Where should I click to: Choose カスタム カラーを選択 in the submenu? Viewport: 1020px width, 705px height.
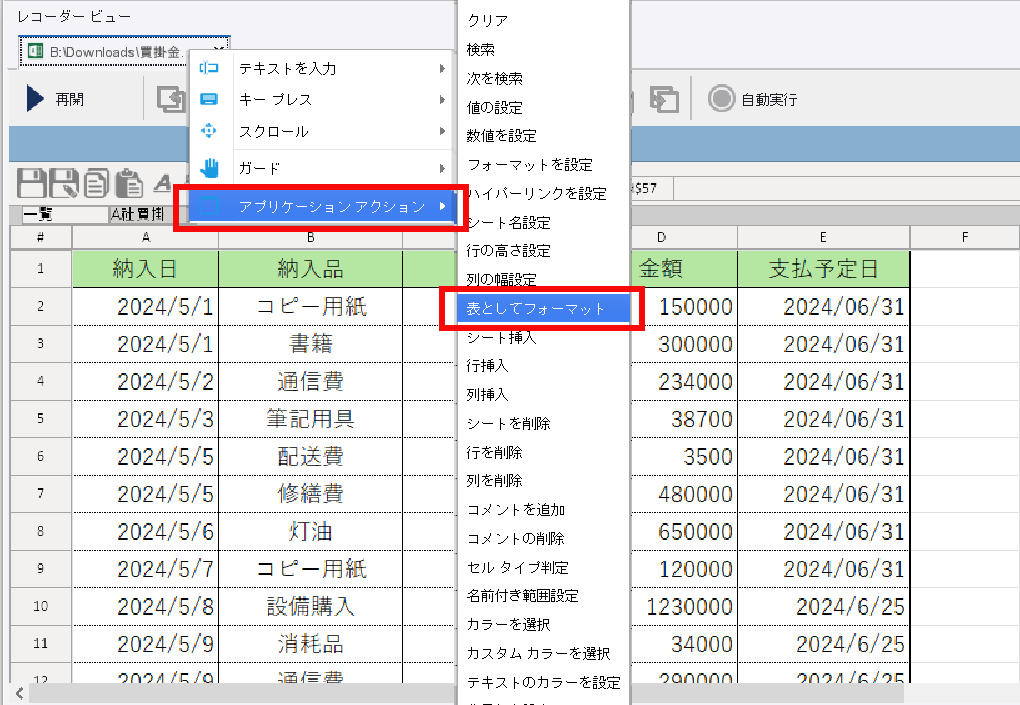(543, 653)
